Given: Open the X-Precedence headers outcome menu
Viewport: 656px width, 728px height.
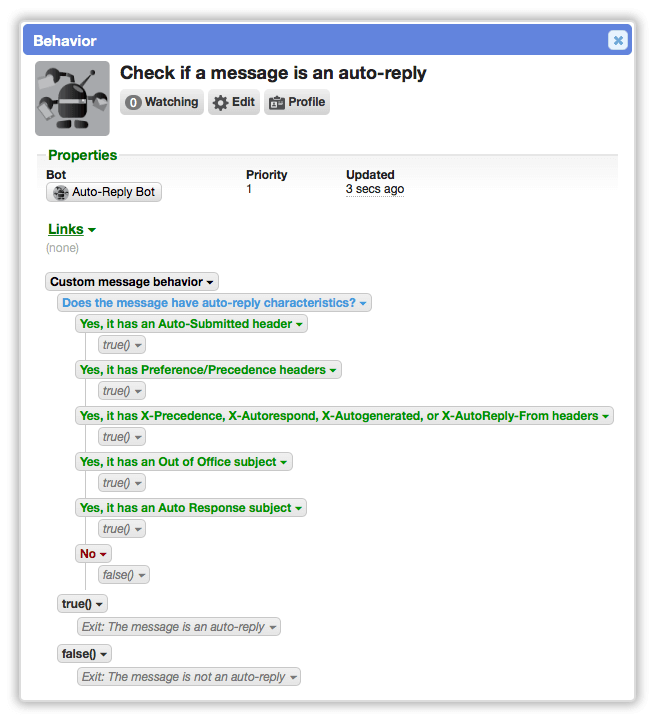Looking at the screenshot, I should 344,416.
